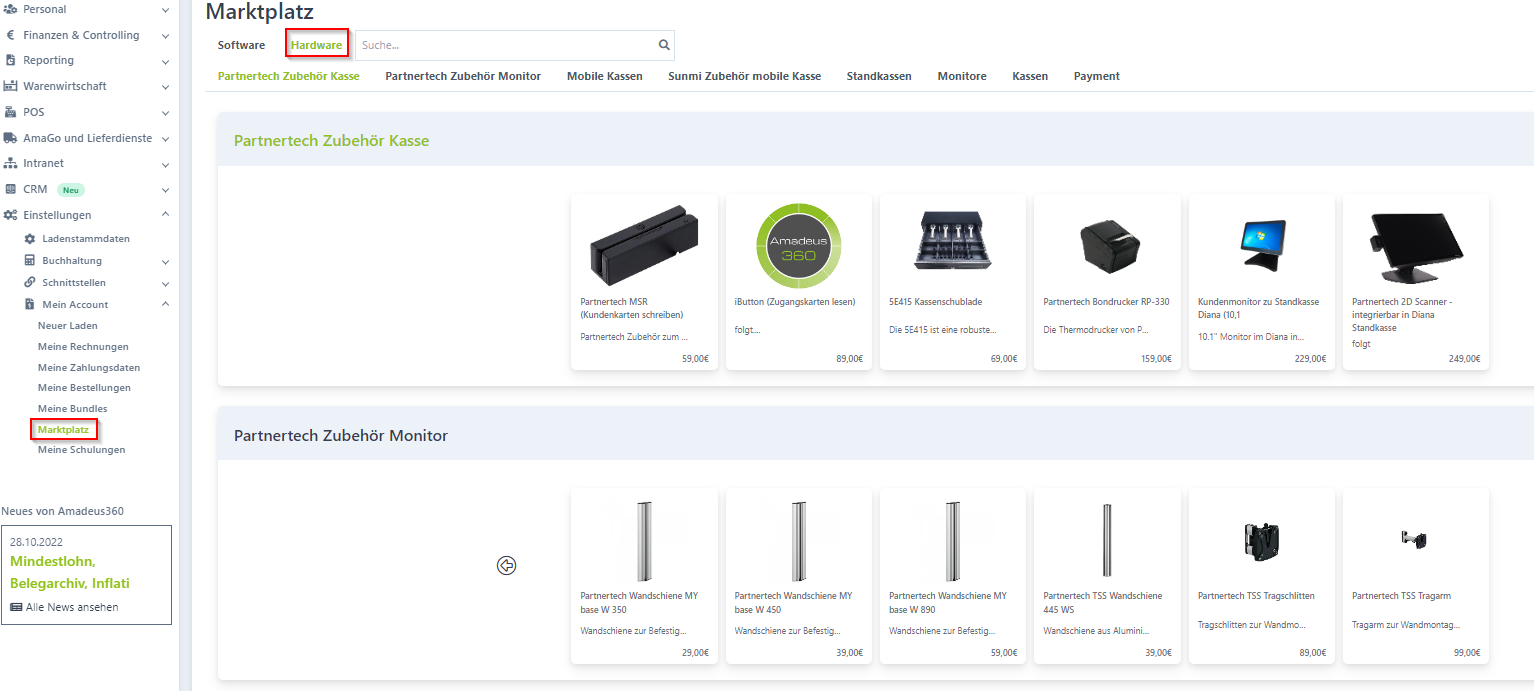
Task: Open Meine Rechnungen
Action: [83, 347]
